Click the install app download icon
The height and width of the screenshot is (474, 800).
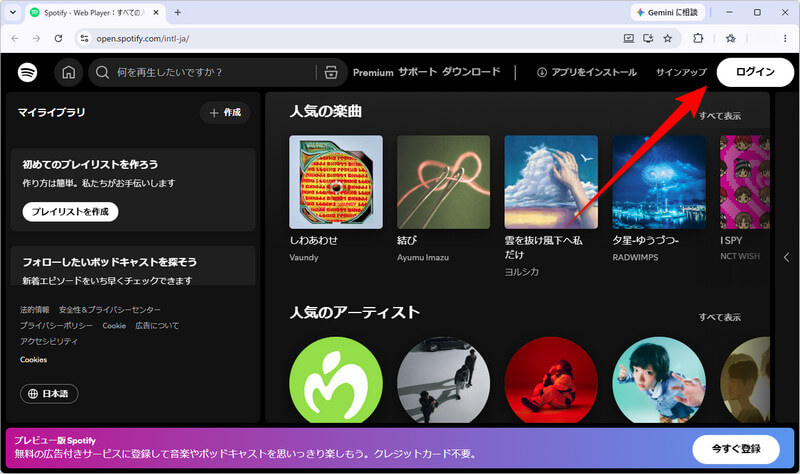tap(542, 72)
